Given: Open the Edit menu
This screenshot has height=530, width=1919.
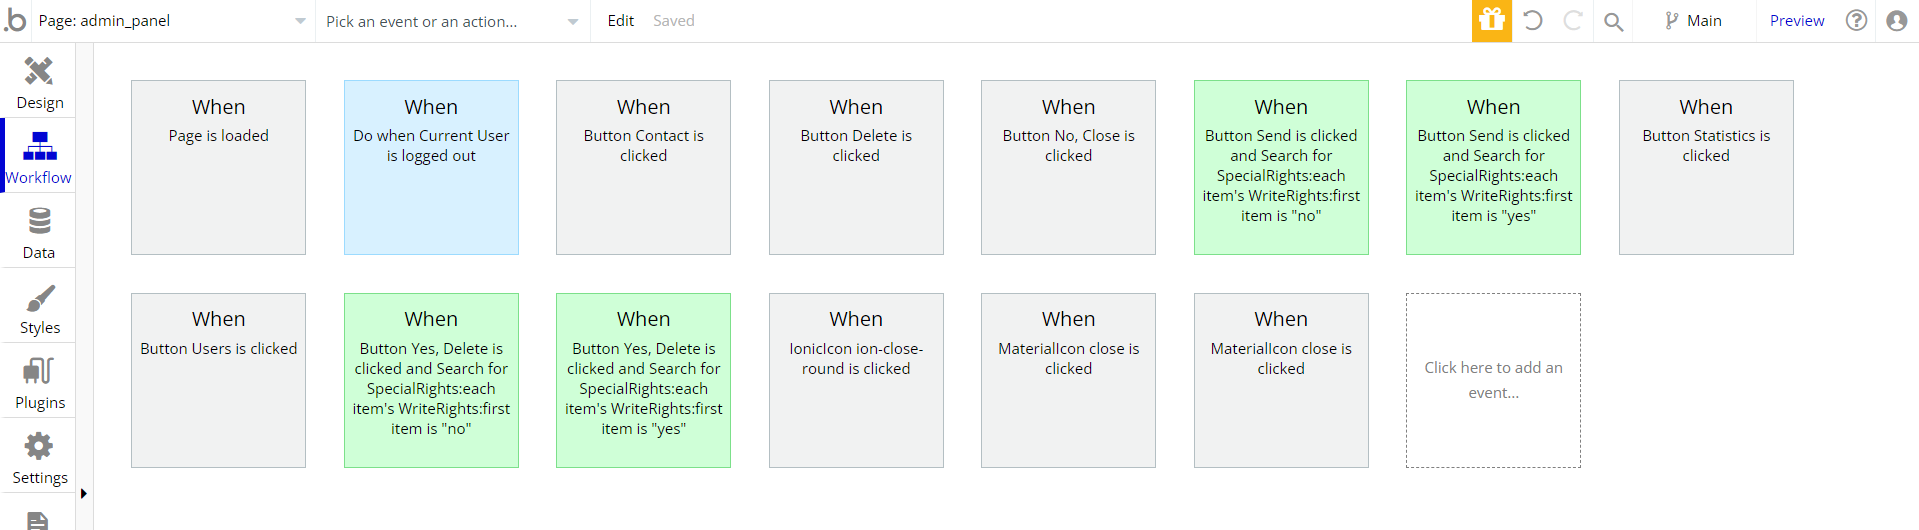Looking at the screenshot, I should pos(620,20).
